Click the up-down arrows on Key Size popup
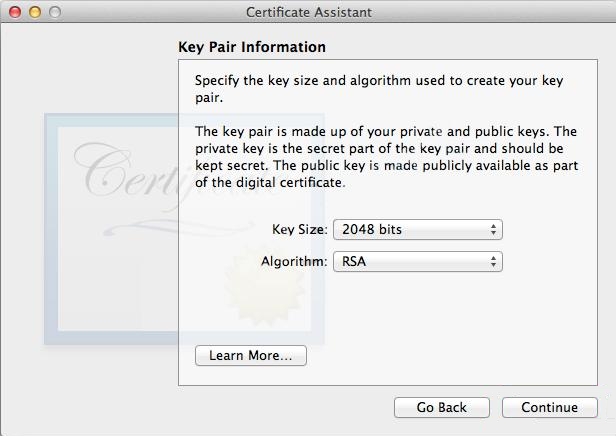This screenshot has width=616, height=436. pyautogui.click(x=493, y=229)
